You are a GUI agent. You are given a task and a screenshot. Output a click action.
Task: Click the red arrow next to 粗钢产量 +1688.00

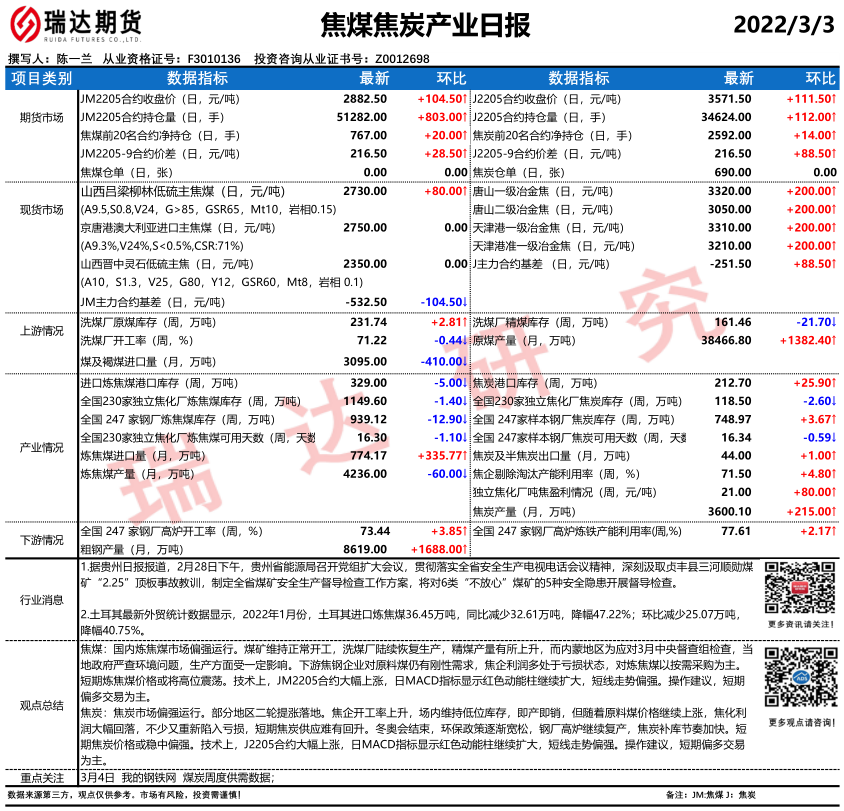465,549
